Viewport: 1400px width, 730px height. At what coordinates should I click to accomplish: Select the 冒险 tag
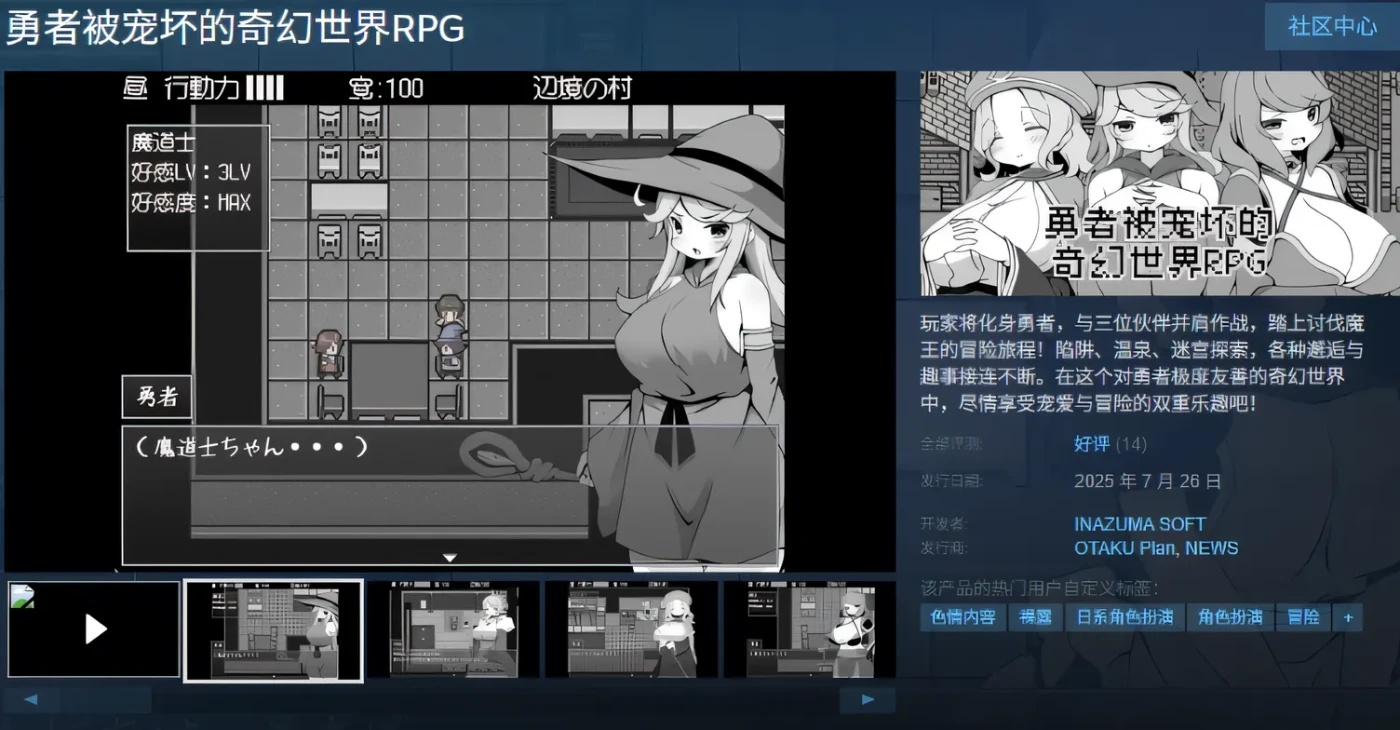click(1303, 618)
